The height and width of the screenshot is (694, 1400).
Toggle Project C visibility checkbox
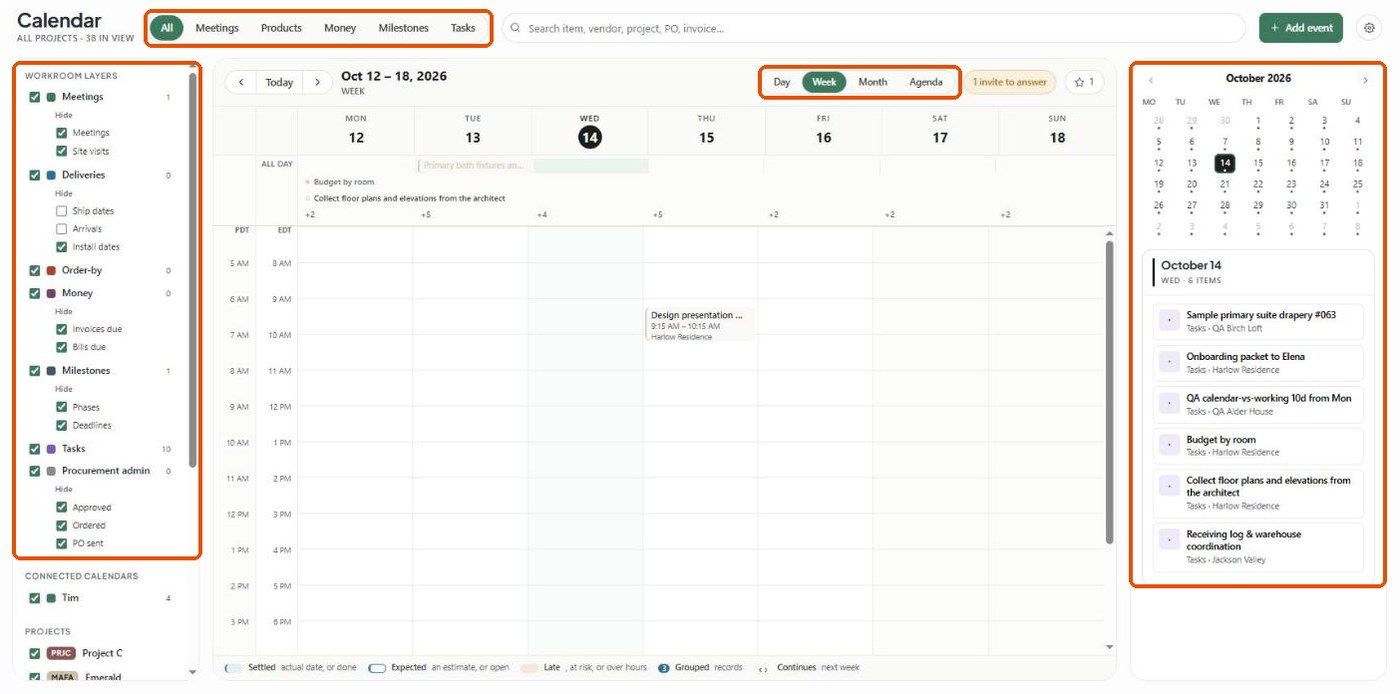(35, 653)
